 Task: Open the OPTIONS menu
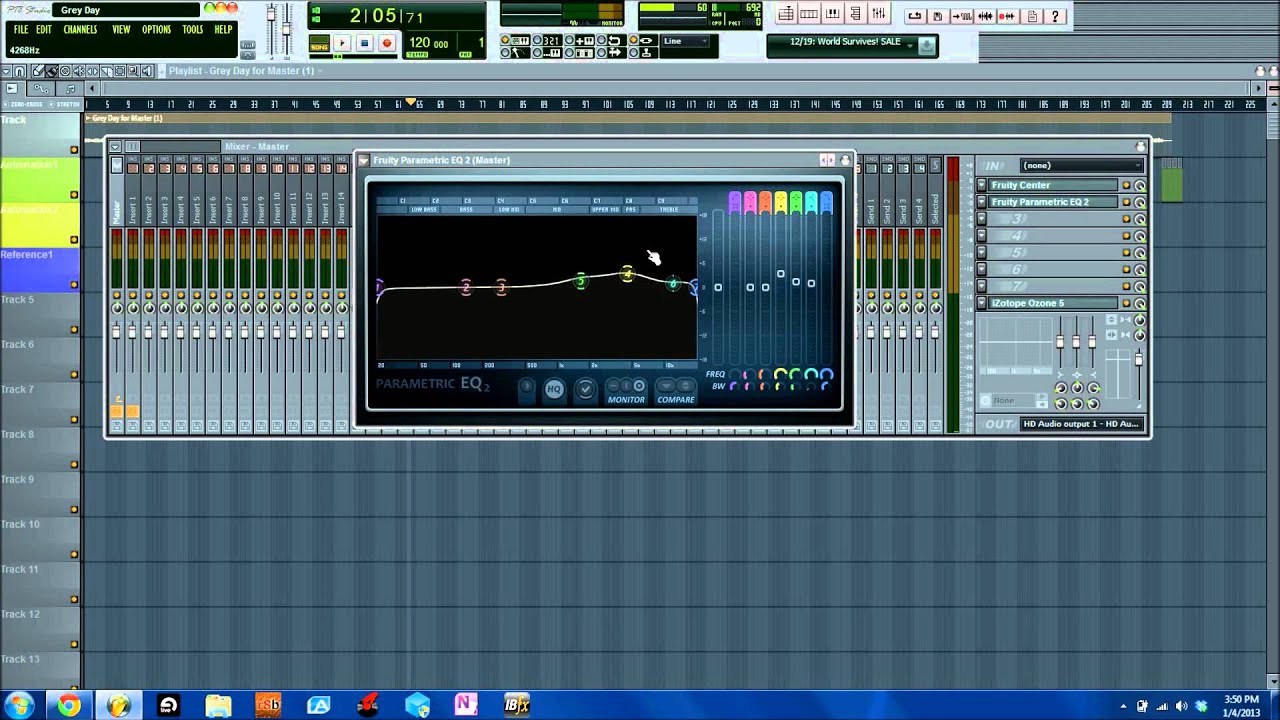(x=156, y=30)
